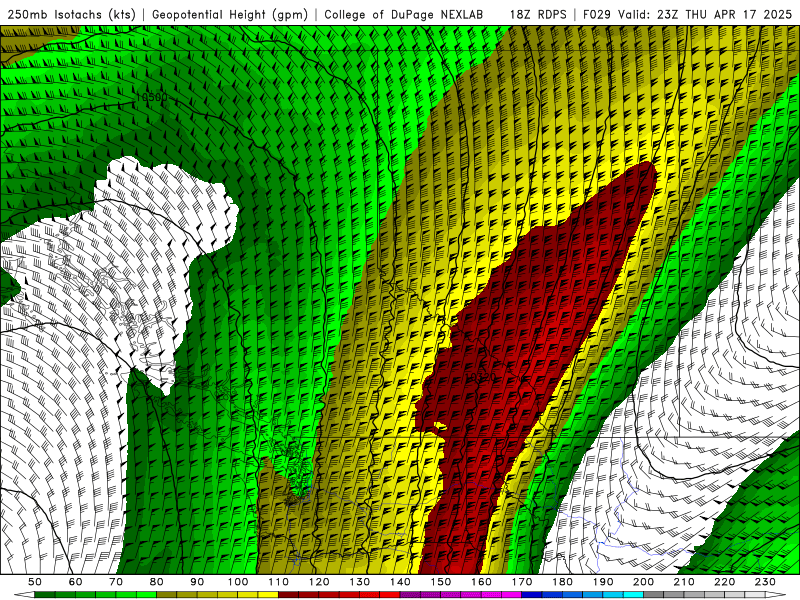Click the 180 label on the color scale
Viewport: 800px width, 600px height.
pyautogui.click(x=562, y=582)
